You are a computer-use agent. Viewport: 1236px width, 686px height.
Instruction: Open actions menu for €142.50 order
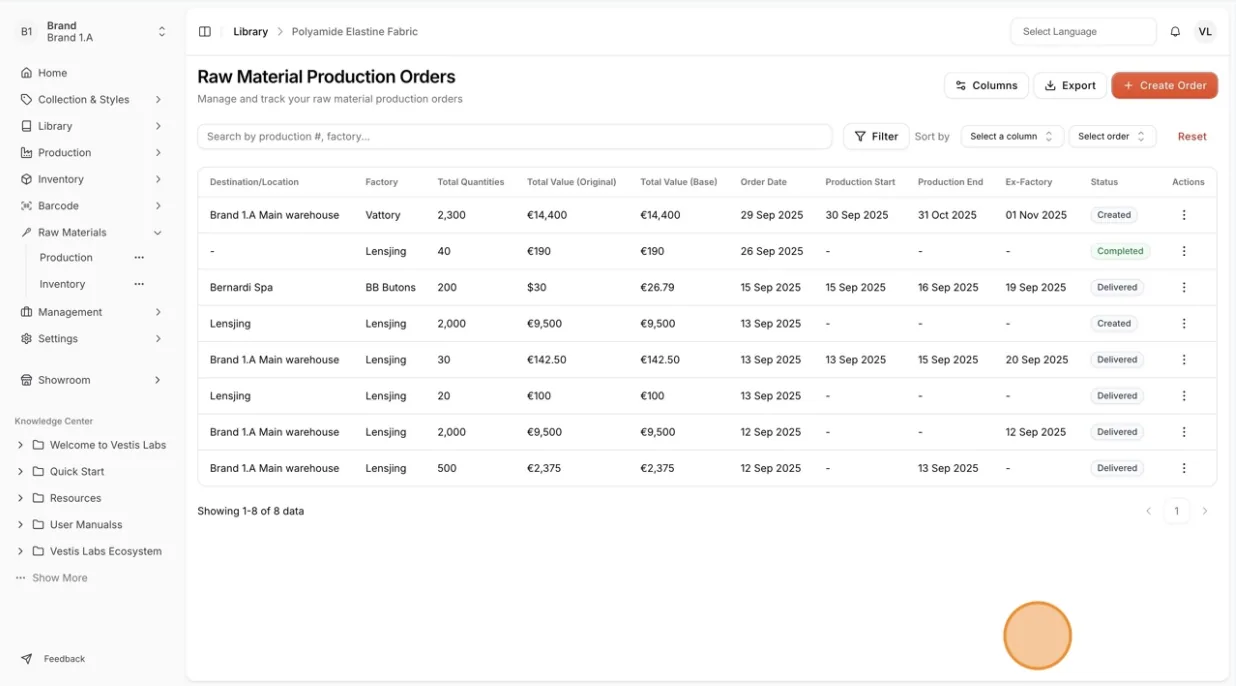1184,360
